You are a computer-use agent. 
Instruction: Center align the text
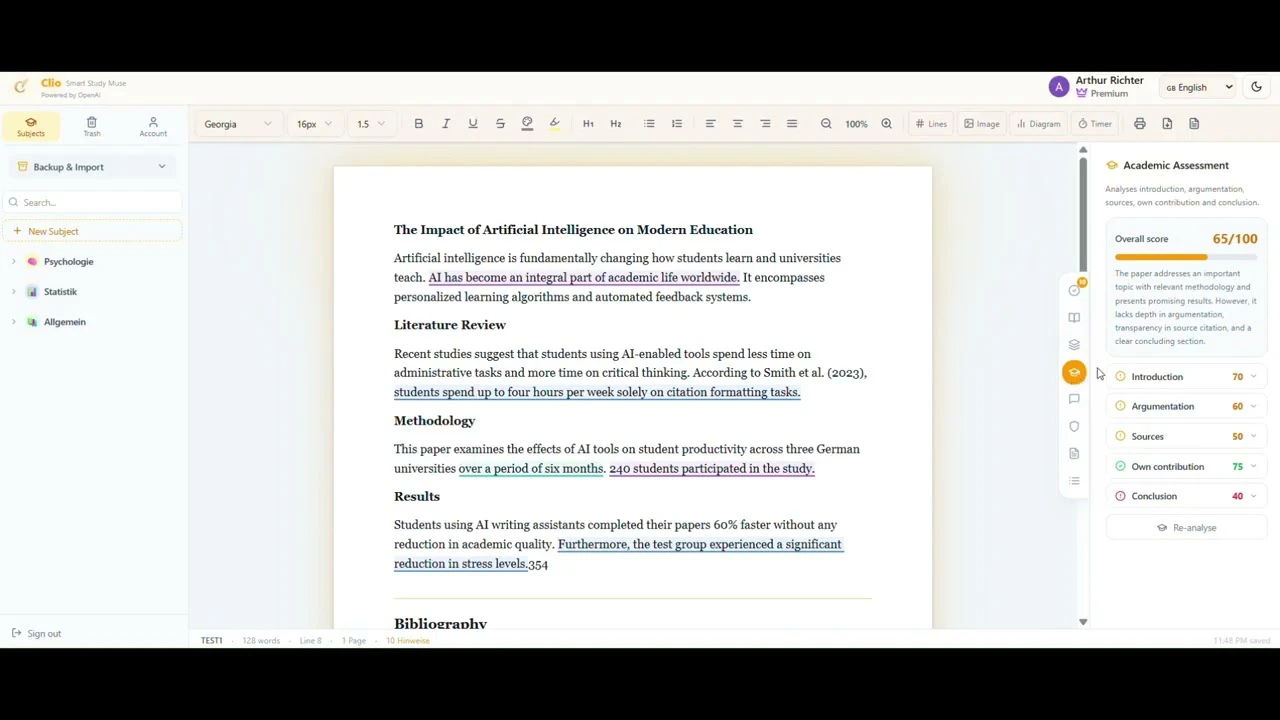[x=738, y=124]
